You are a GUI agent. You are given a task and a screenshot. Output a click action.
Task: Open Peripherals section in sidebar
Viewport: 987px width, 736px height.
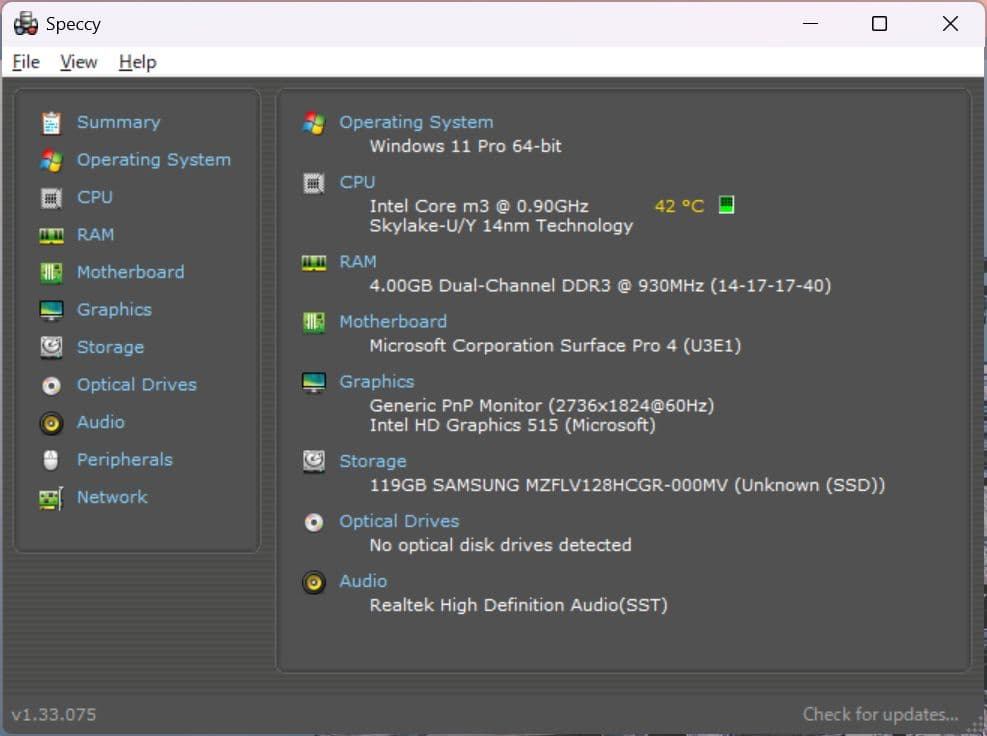point(125,460)
